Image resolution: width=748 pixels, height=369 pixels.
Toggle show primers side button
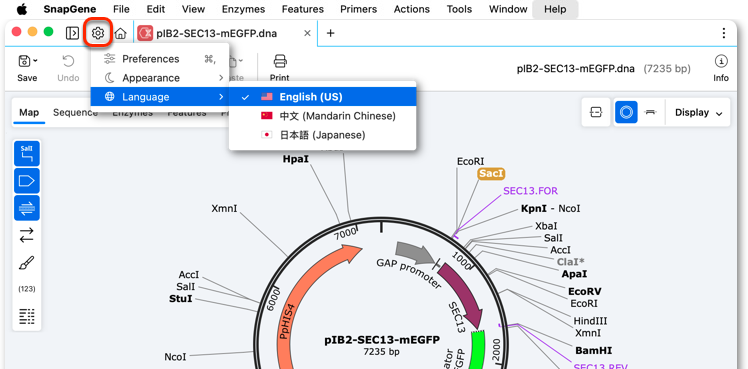pyautogui.click(x=27, y=208)
